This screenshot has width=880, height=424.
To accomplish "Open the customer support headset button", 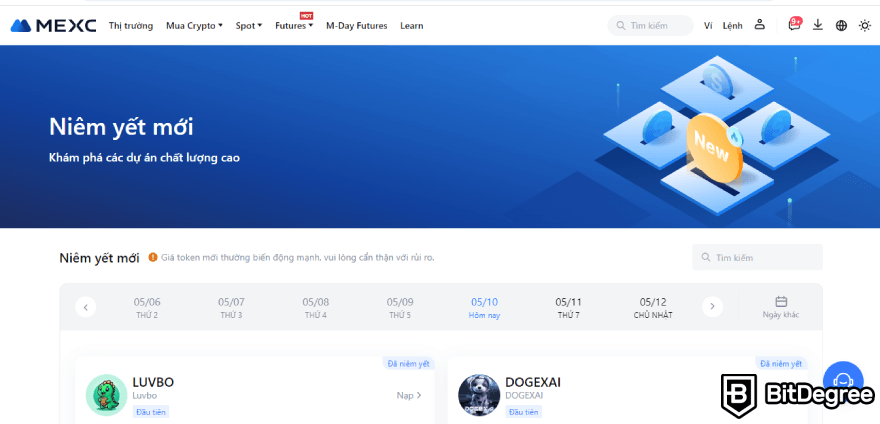I will click(x=843, y=381).
